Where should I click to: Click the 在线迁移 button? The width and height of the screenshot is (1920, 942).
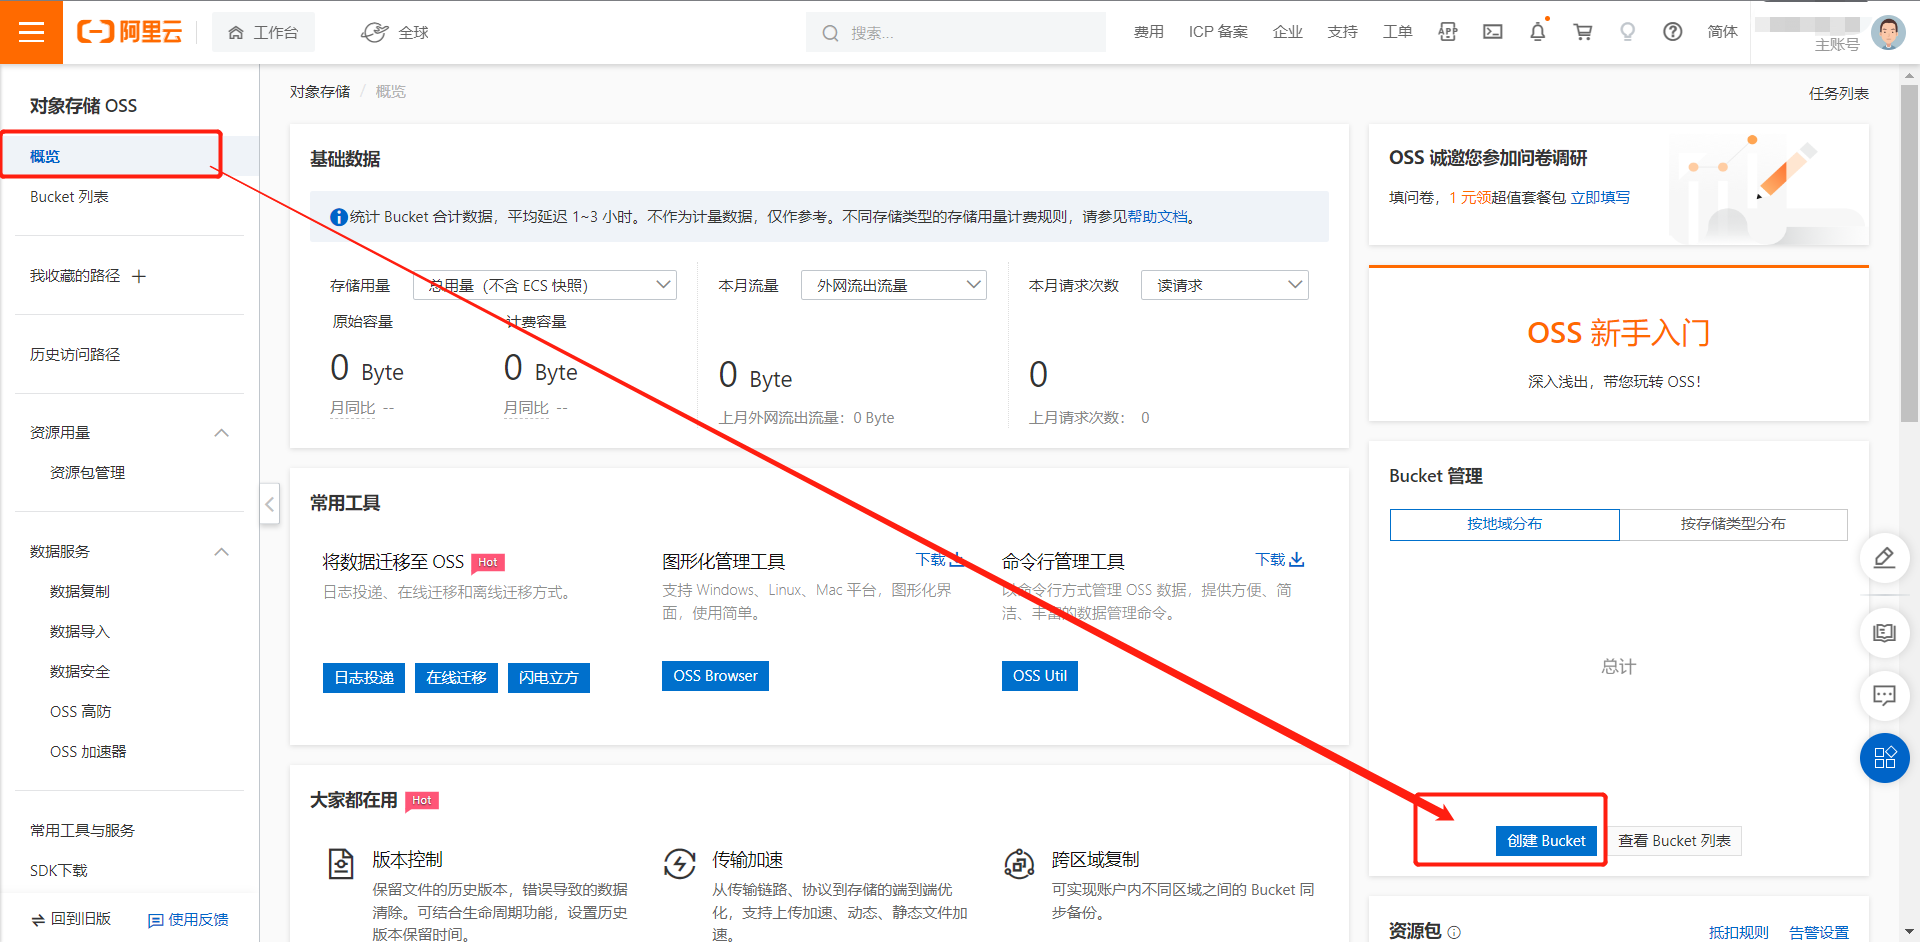456,678
